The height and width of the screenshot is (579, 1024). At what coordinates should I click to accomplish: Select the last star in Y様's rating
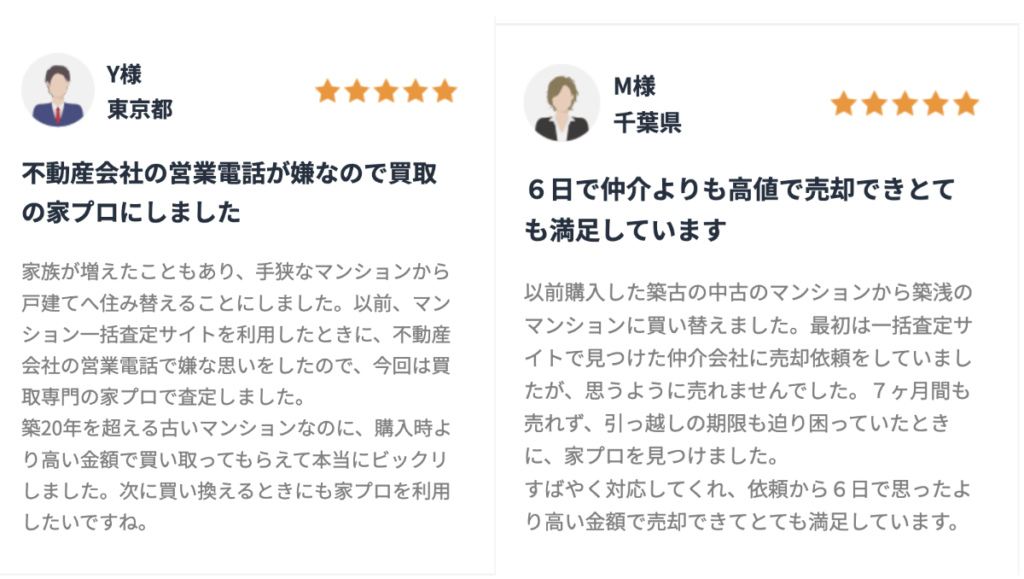[445, 92]
